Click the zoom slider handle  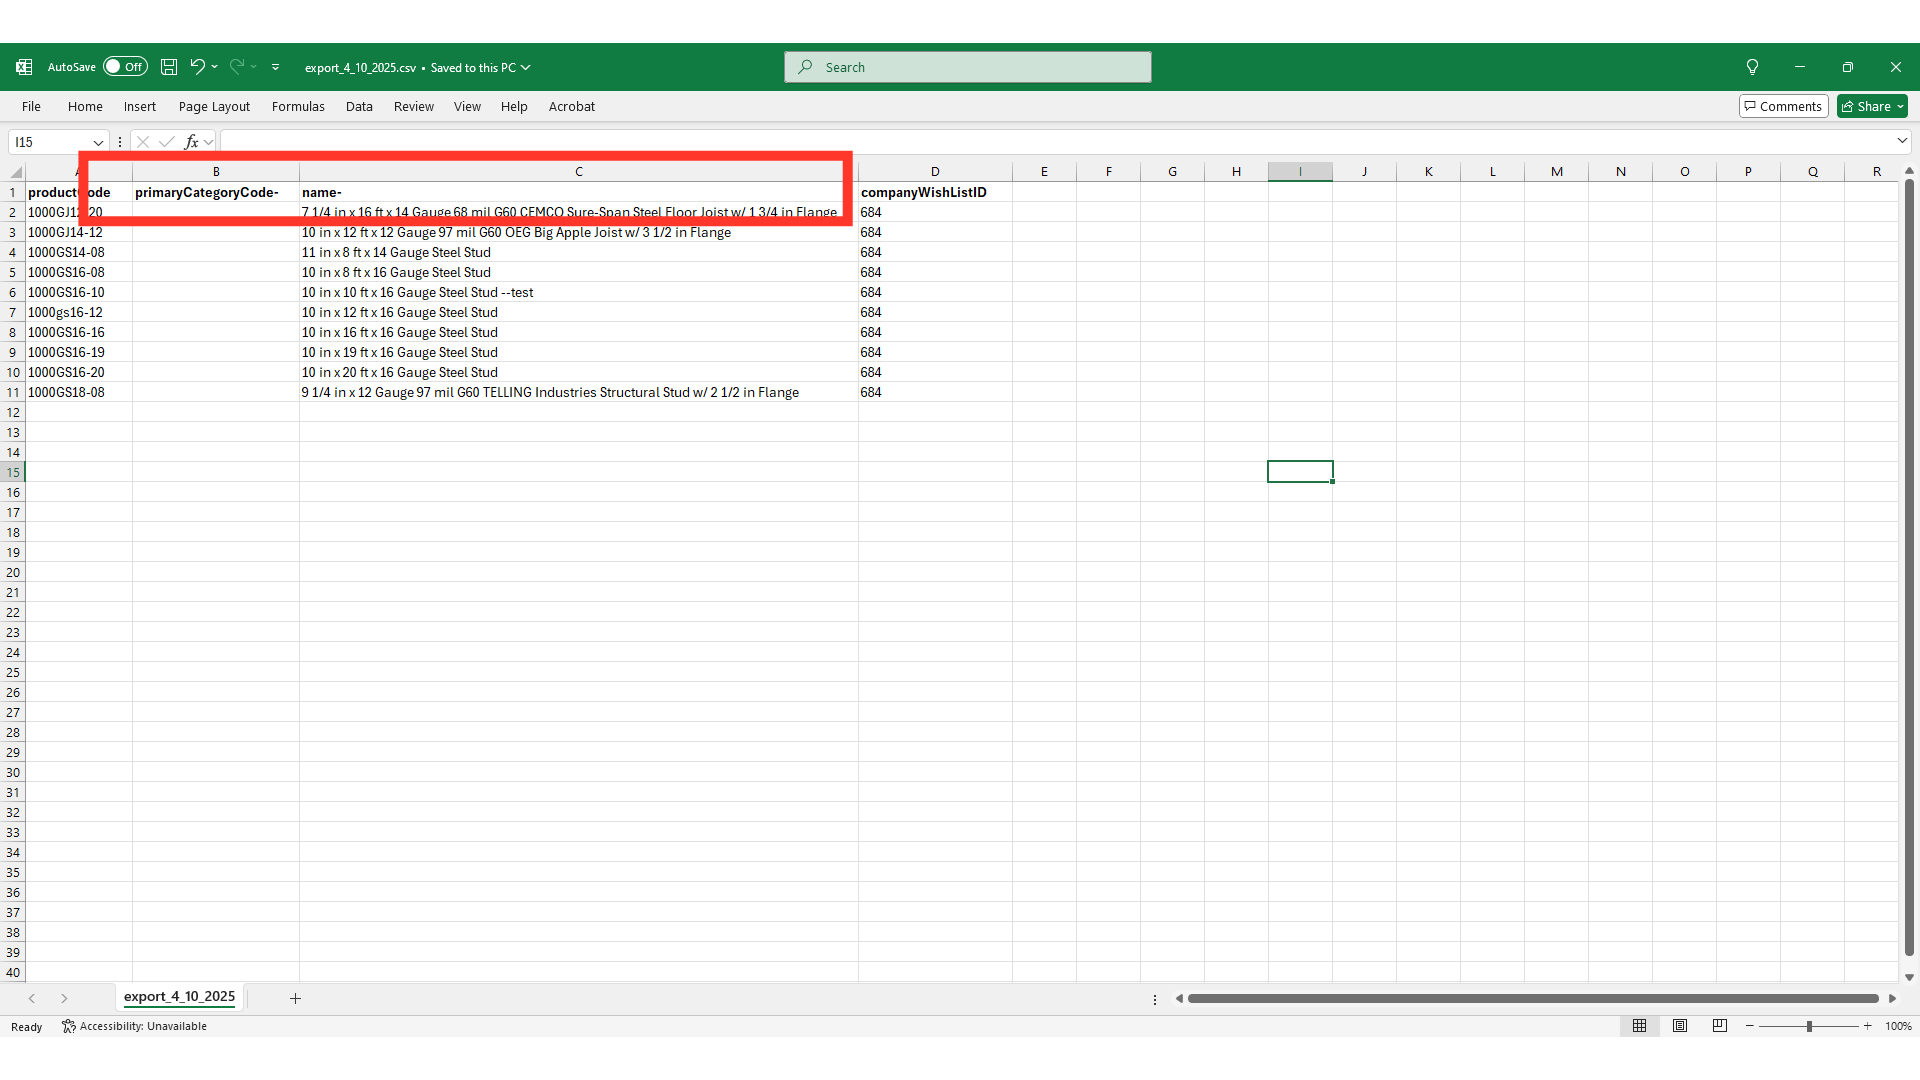pyautogui.click(x=1809, y=1026)
